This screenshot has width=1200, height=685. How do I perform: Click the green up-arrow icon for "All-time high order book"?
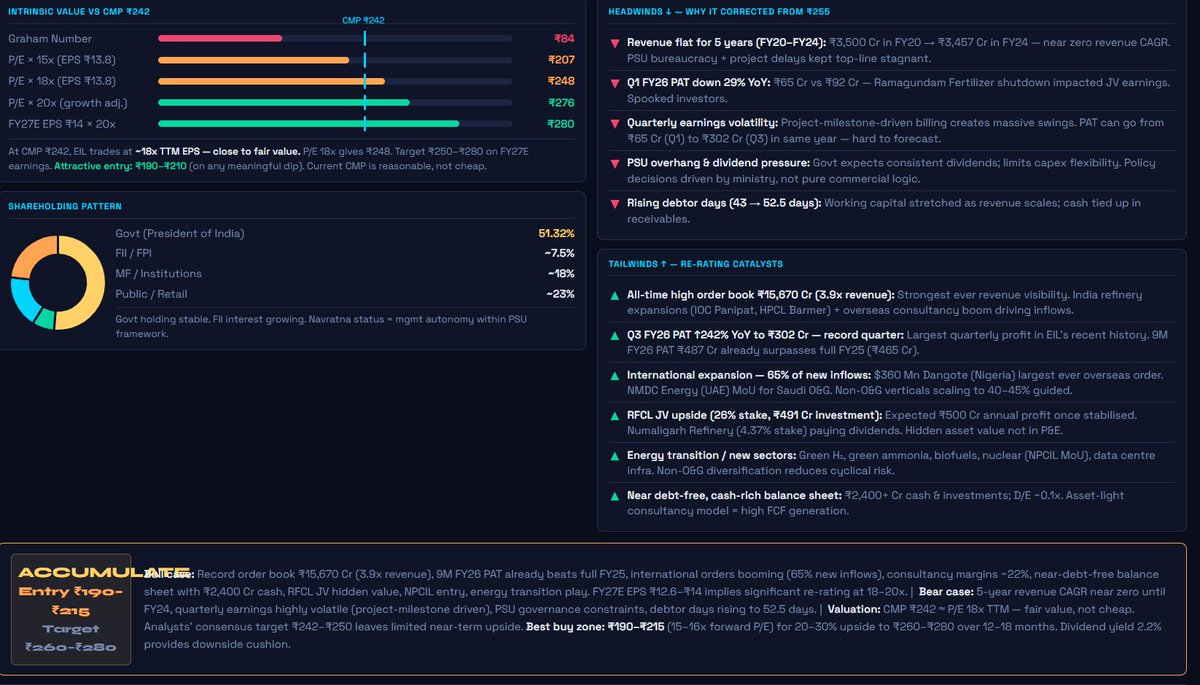pyautogui.click(x=613, y=295)
